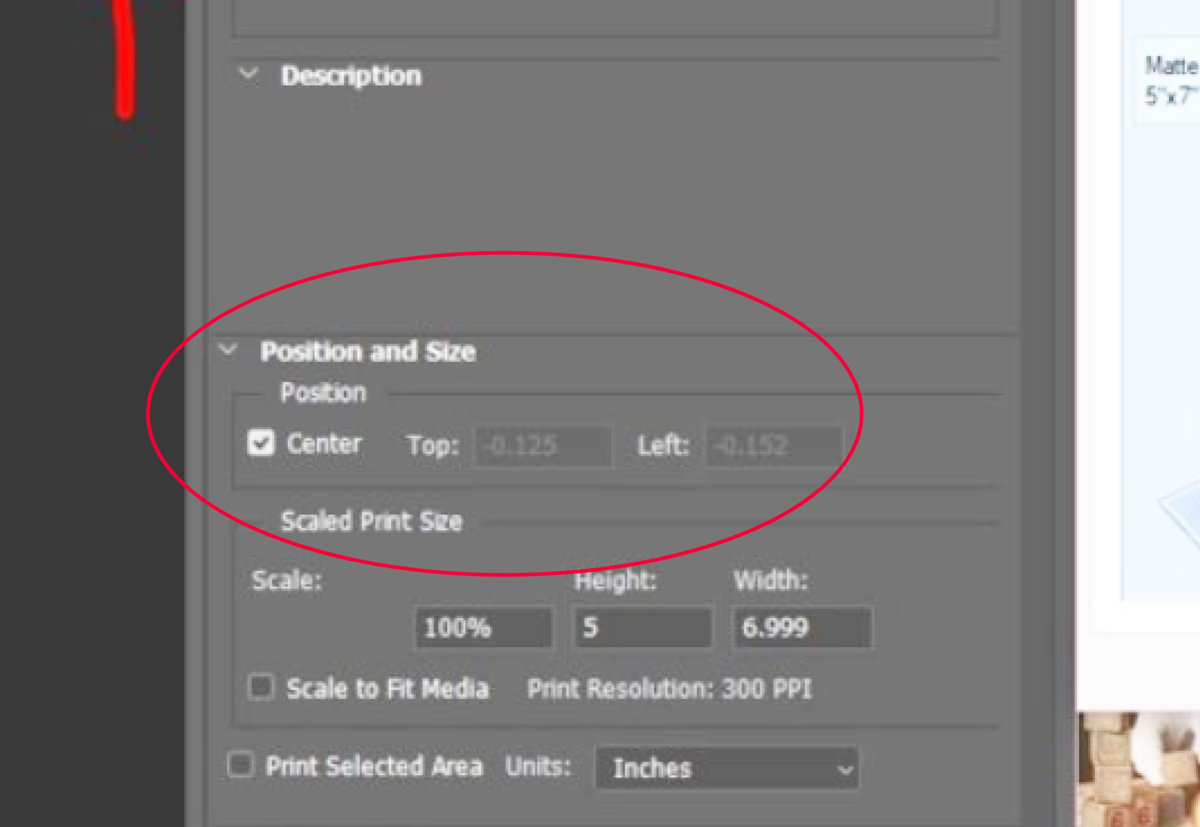Click the Print Resolution 300 PPI text

click(x=669, y=689)
